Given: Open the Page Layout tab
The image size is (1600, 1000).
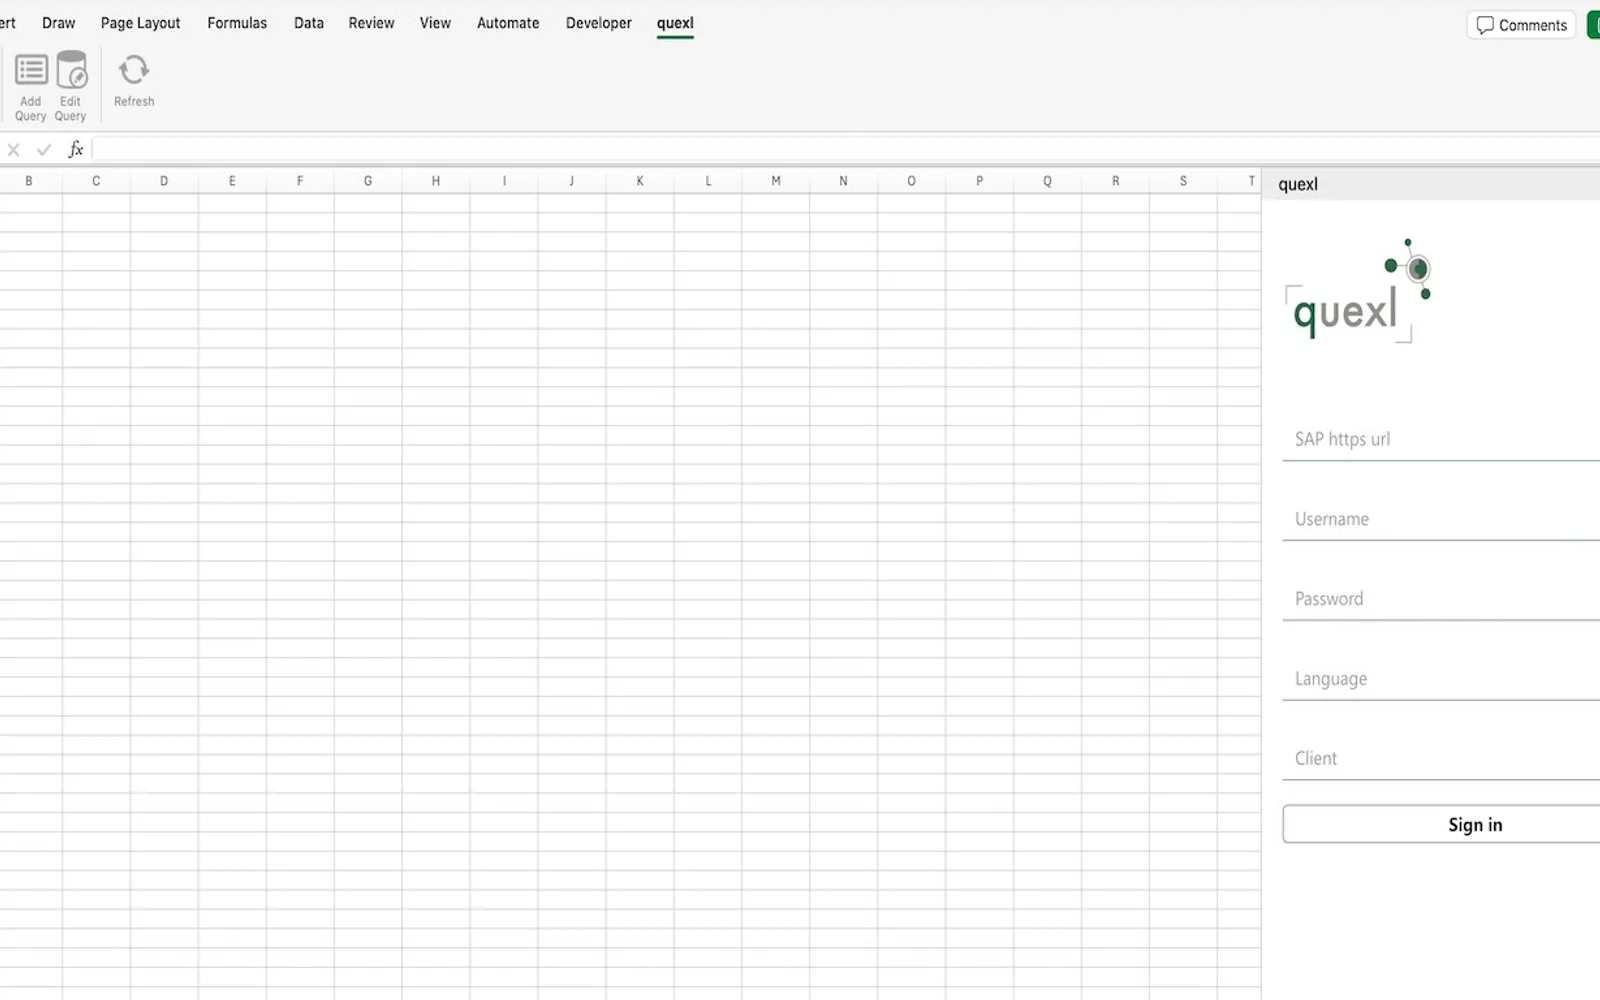Looking at the screenshot, I should click(x=140, y=23).
